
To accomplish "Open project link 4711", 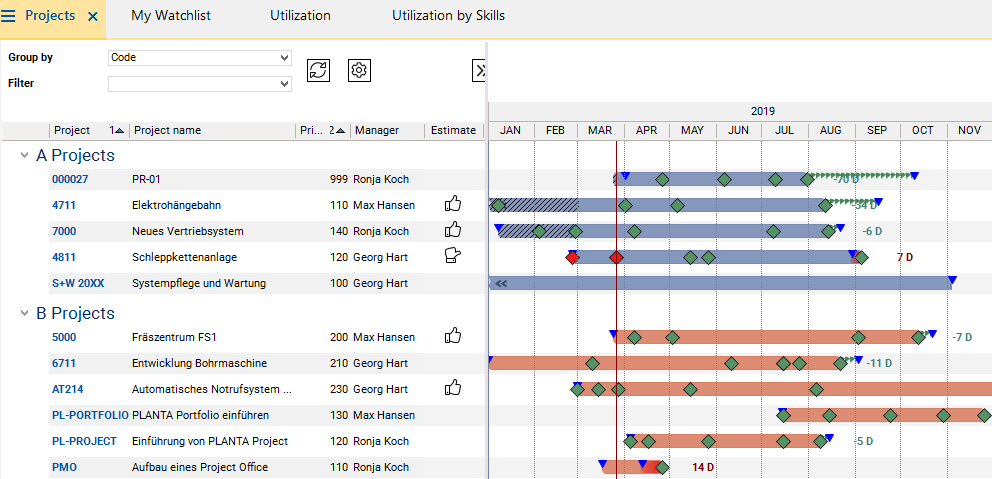I will coord(64,205).
